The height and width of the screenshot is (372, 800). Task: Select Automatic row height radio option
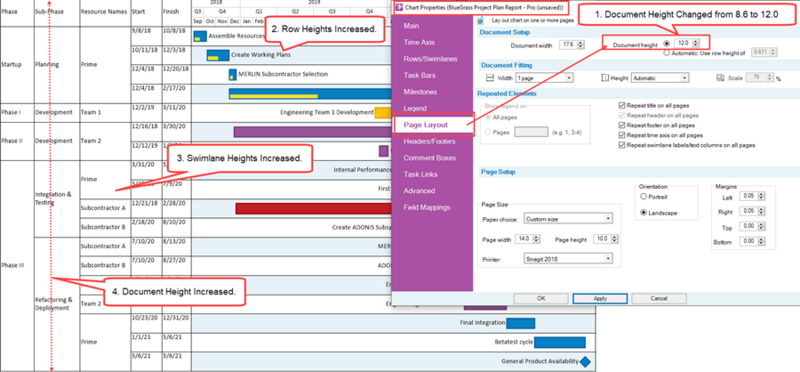pyautogui.click(x=667, y=53)
